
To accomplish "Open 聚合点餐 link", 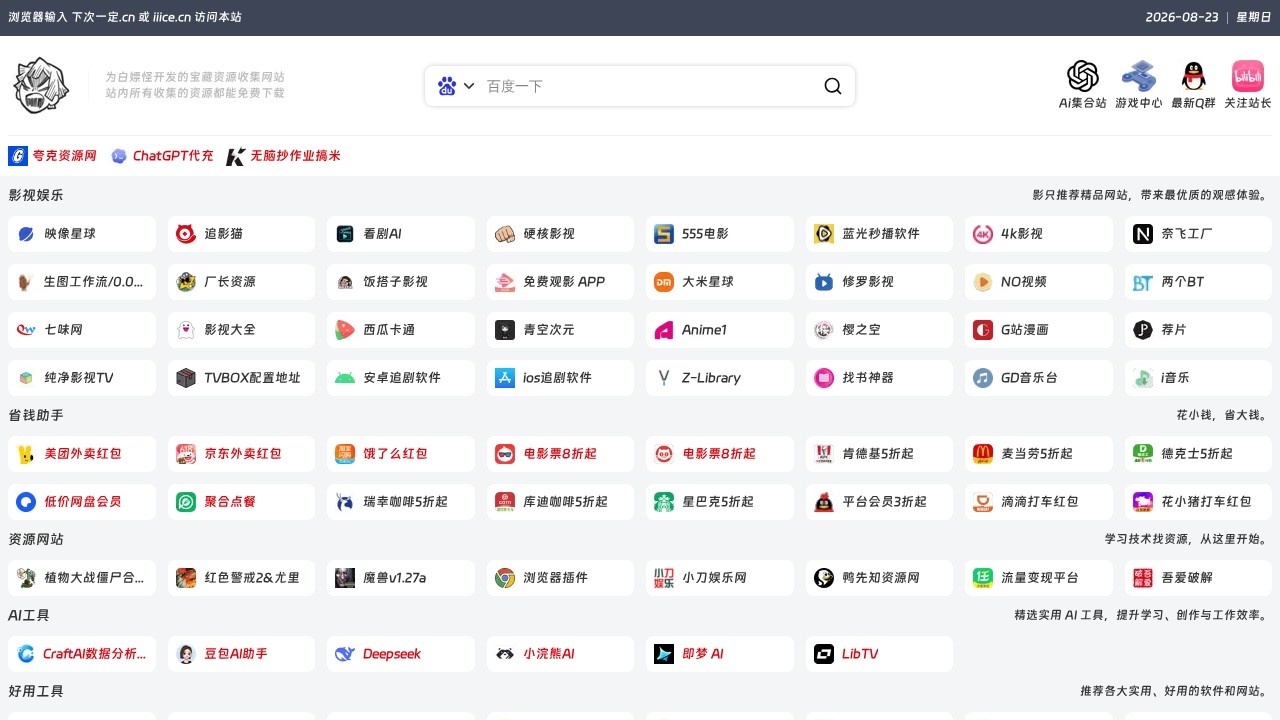I will coord(242,502).
